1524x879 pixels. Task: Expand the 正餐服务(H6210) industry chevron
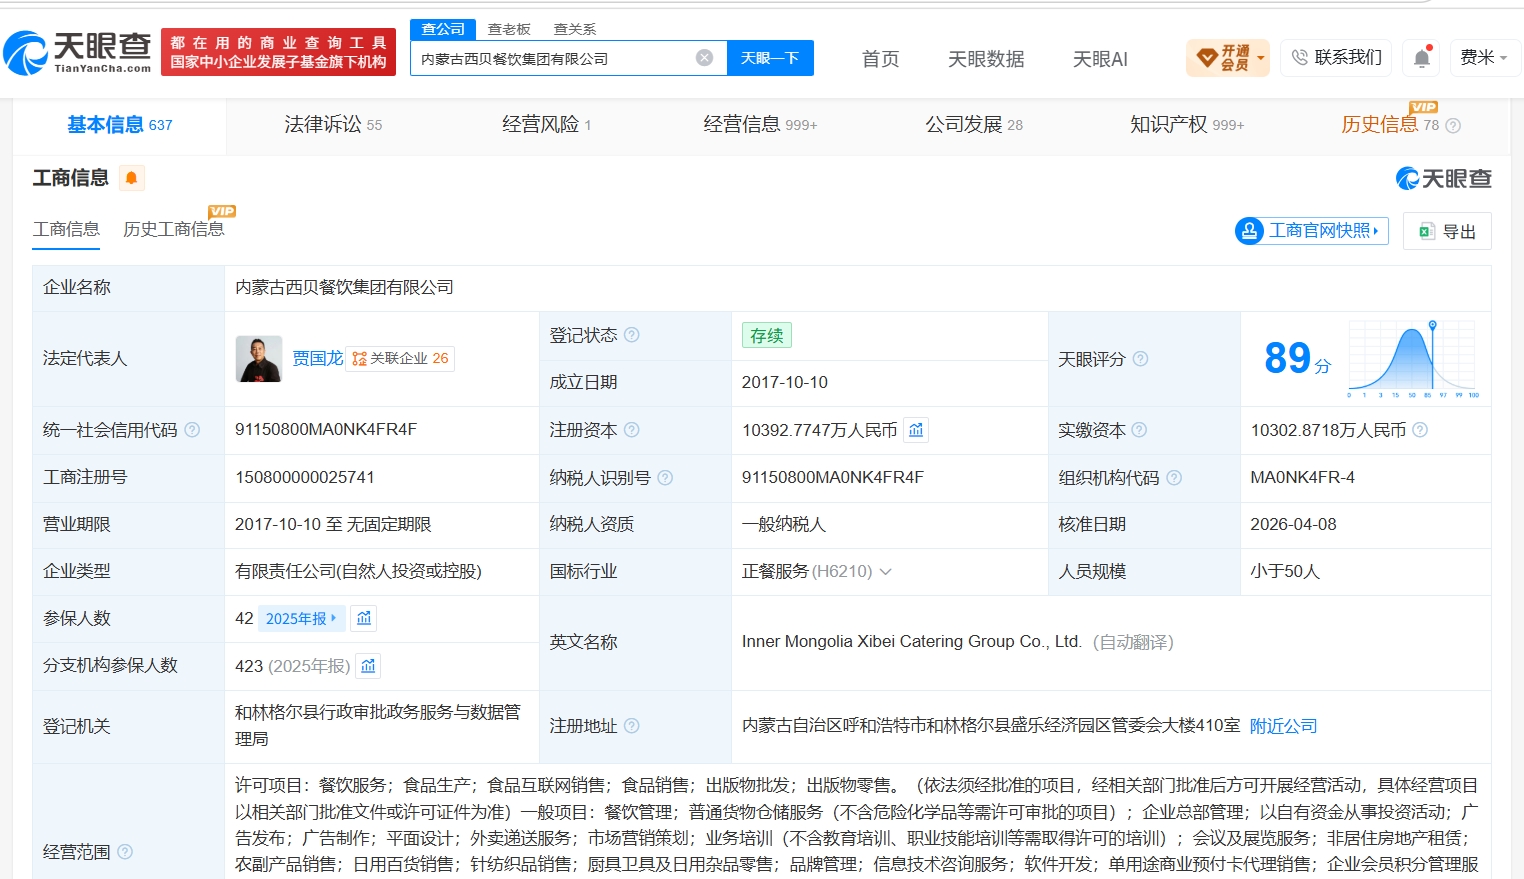(x=885, y=572)
